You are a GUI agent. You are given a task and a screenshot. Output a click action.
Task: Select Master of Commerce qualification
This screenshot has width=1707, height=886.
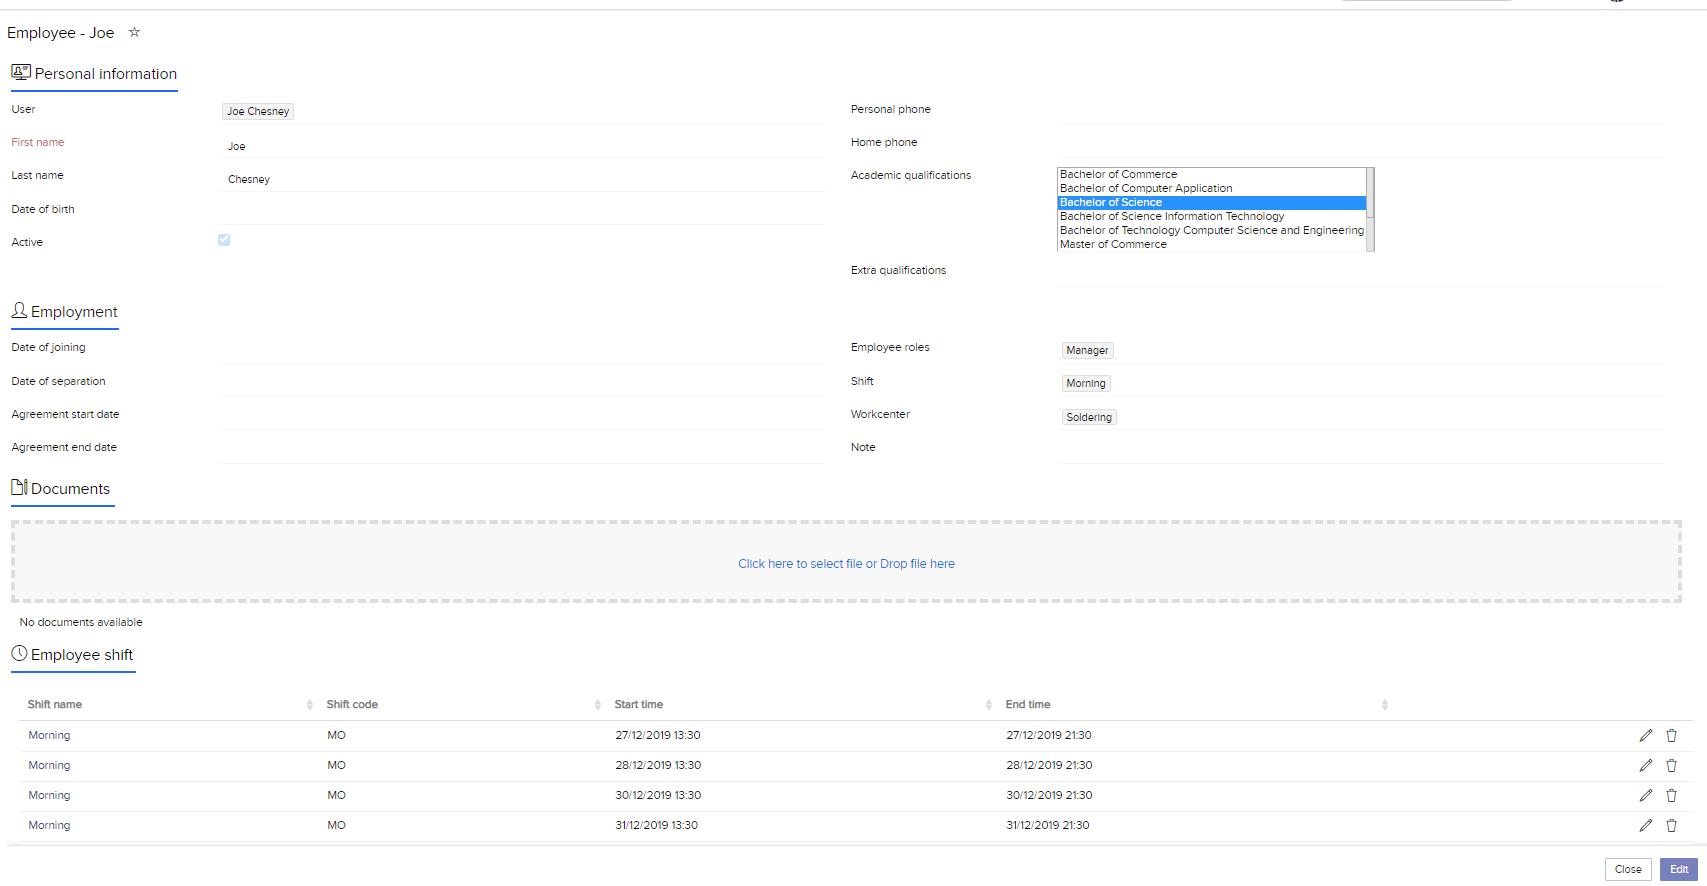pos(1113,244)
